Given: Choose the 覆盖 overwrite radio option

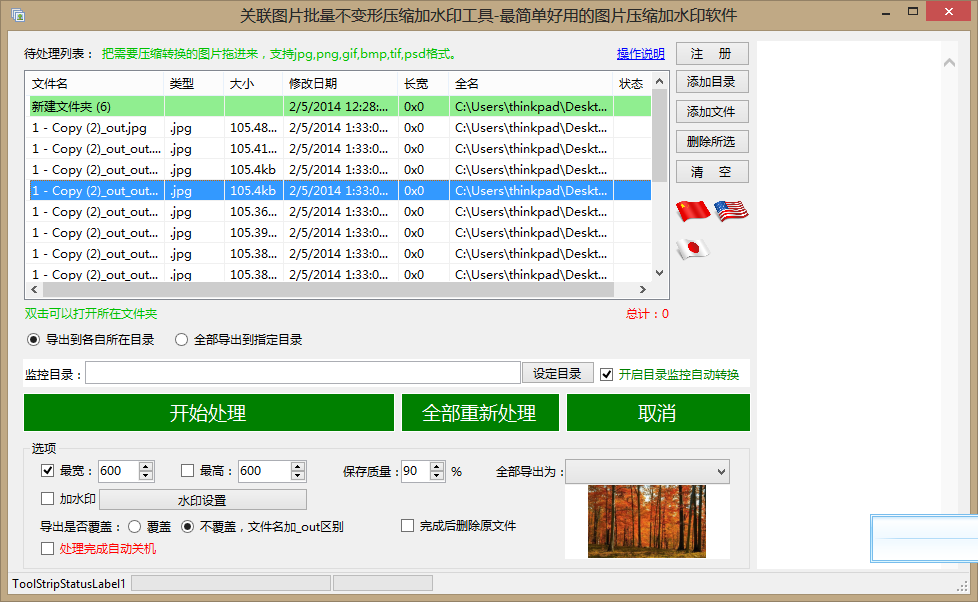Looking at the screenshot, I should [134, 527].
